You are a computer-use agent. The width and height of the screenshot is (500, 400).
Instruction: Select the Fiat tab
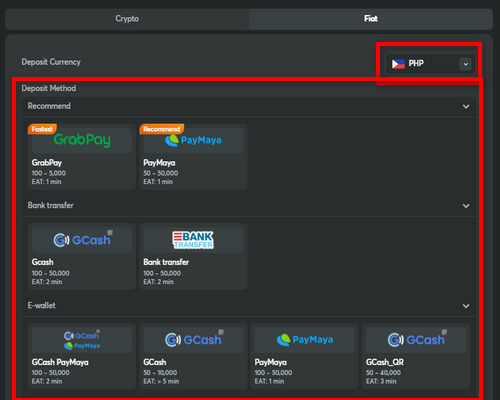click(371, 19)
